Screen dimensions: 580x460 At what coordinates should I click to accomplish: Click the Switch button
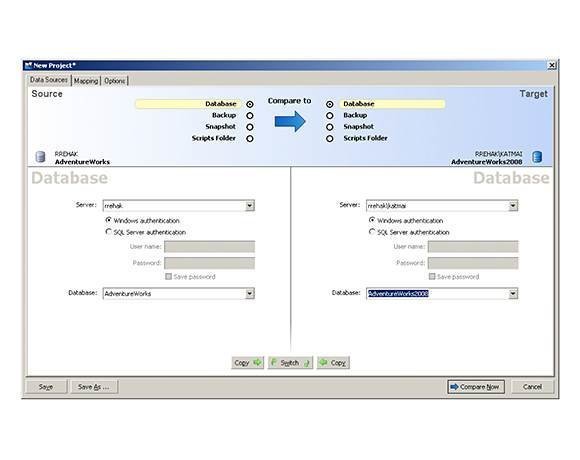click(x=290, y=363)
